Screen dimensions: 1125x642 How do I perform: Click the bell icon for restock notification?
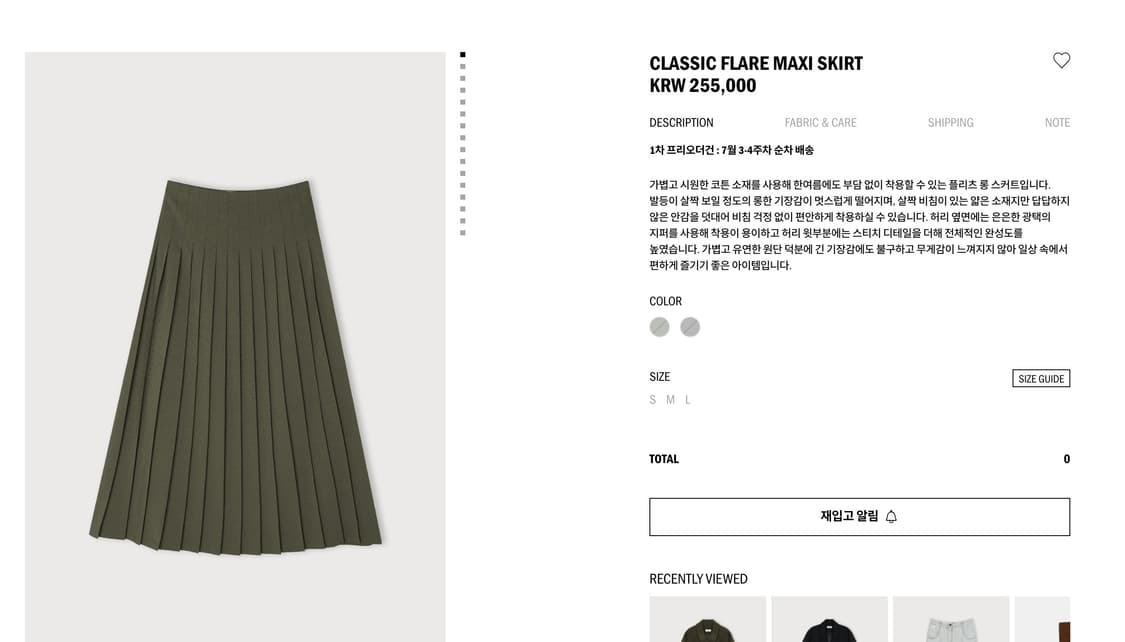[891, 516]
